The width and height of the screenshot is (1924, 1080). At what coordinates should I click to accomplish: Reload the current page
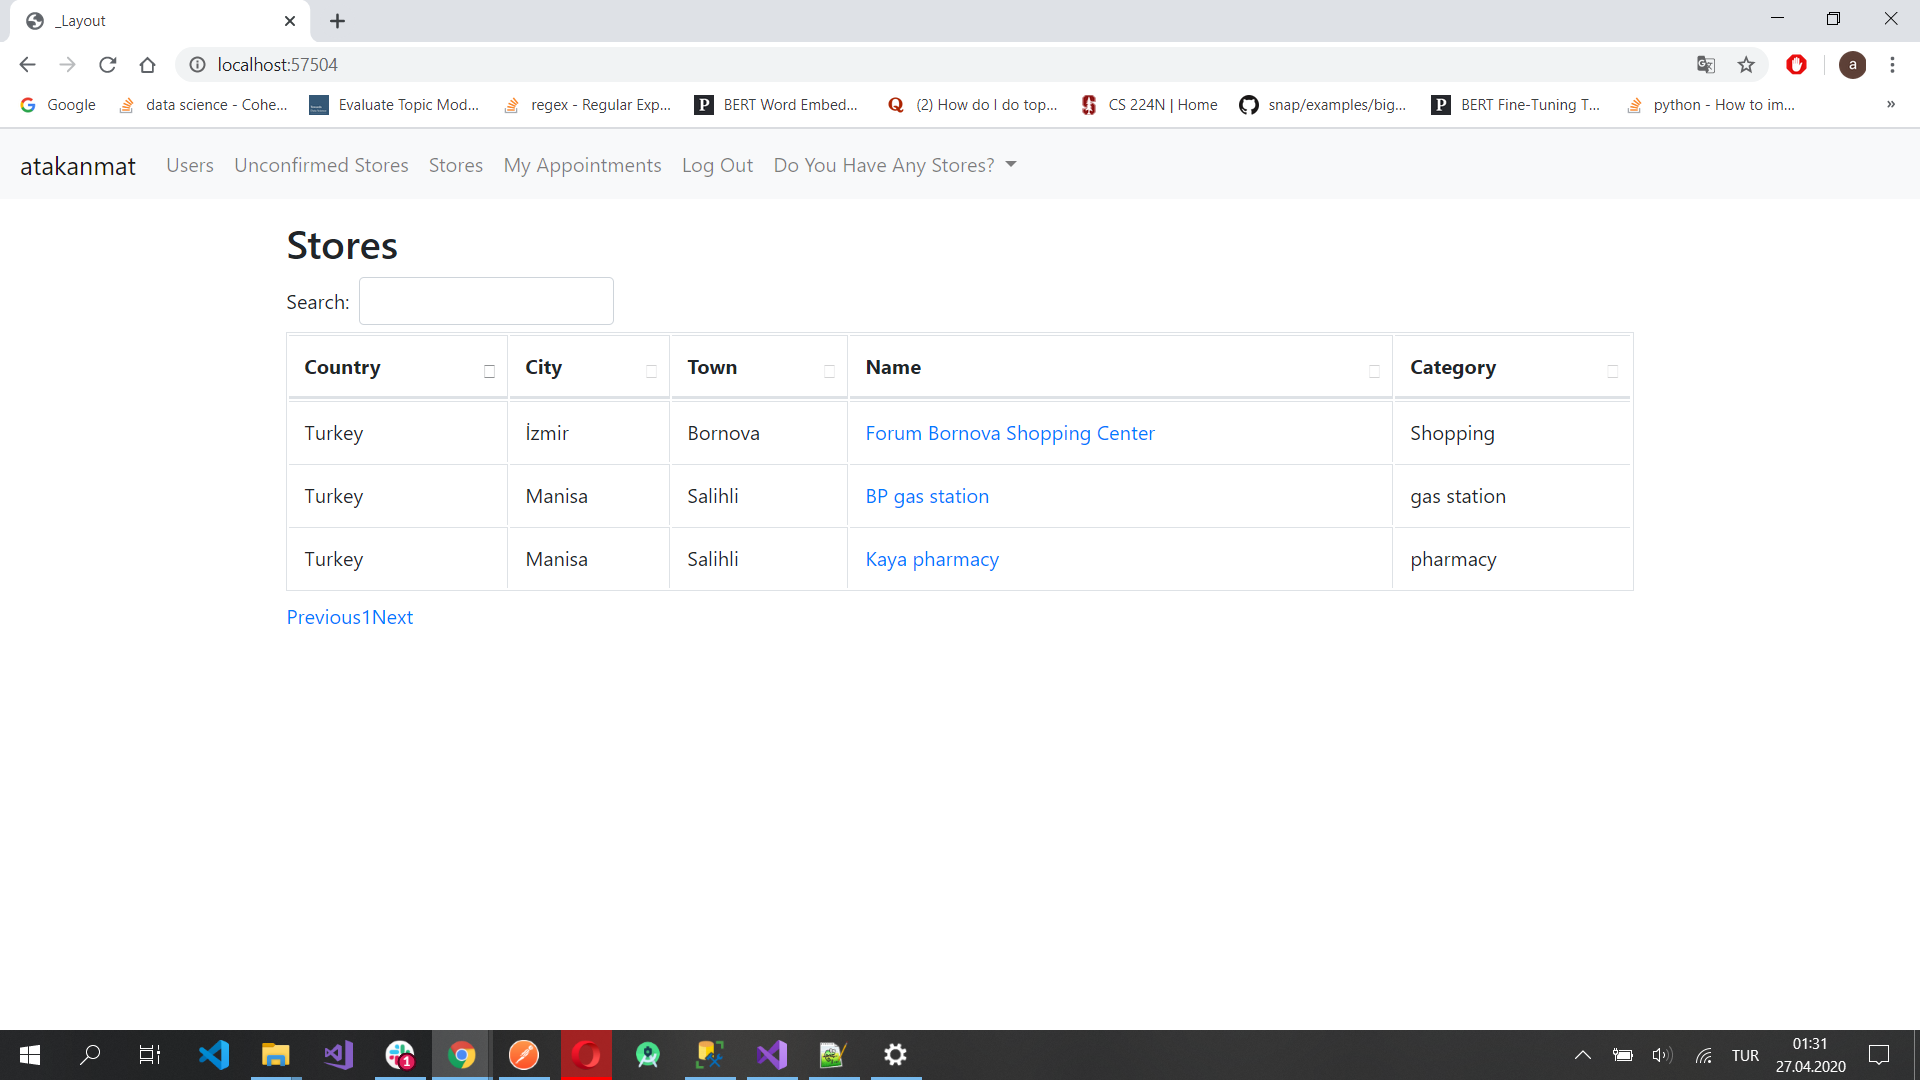108,65
